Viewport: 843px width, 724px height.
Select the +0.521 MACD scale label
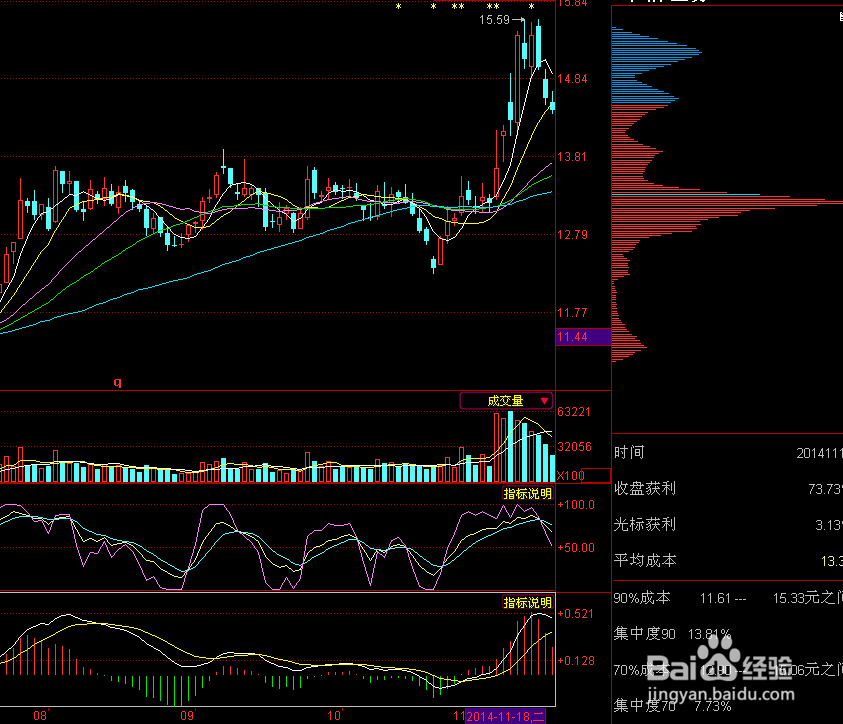click(x=576, y=614)
